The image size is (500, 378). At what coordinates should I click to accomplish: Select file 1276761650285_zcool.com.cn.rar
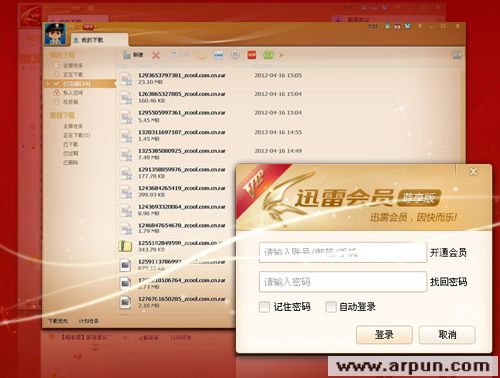point(182,299)
